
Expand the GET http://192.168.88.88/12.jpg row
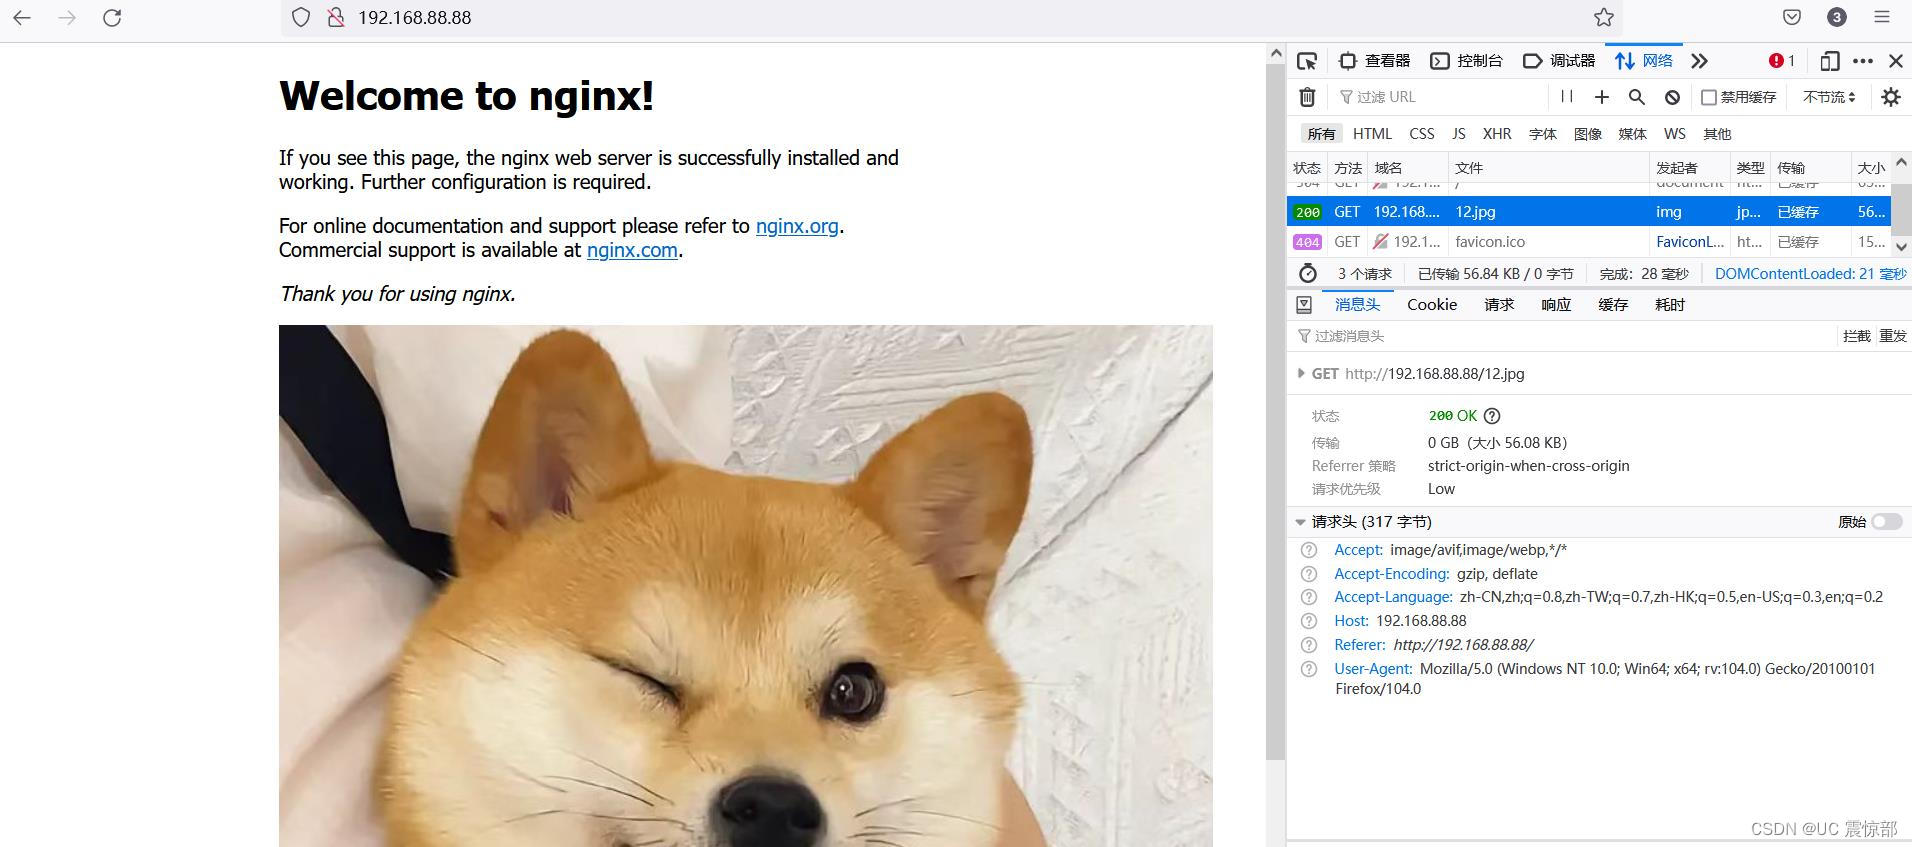point(1300,373)
